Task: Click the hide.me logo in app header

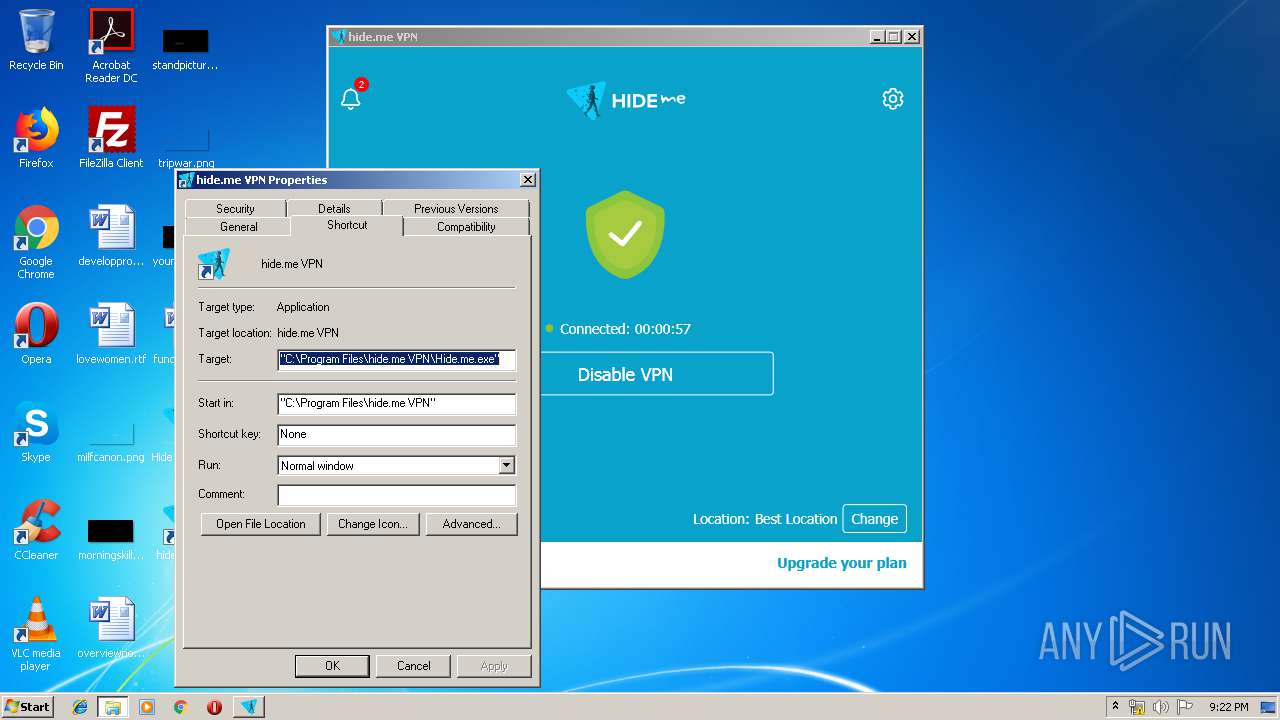Action: (x=626, y=100)
